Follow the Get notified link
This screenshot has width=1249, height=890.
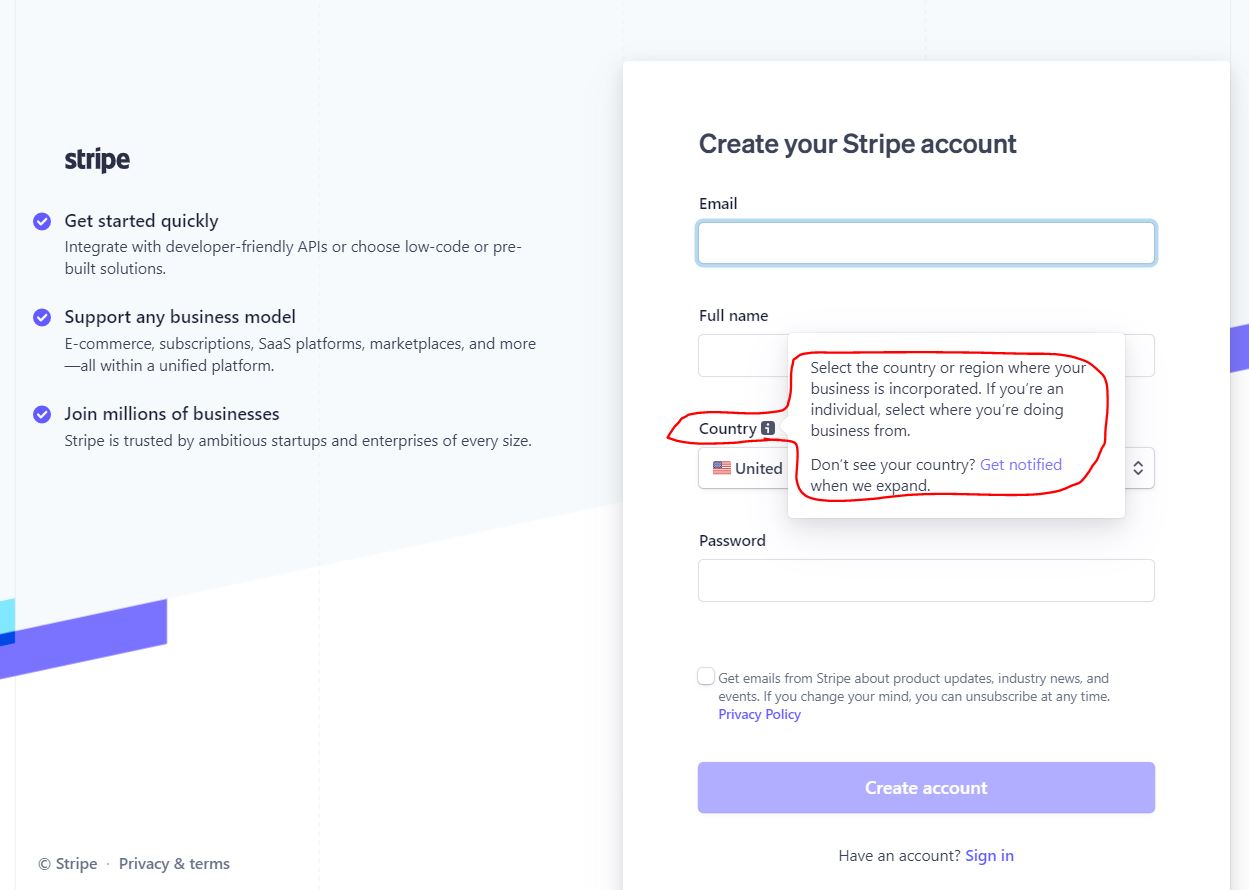[x=1021, y=465]
